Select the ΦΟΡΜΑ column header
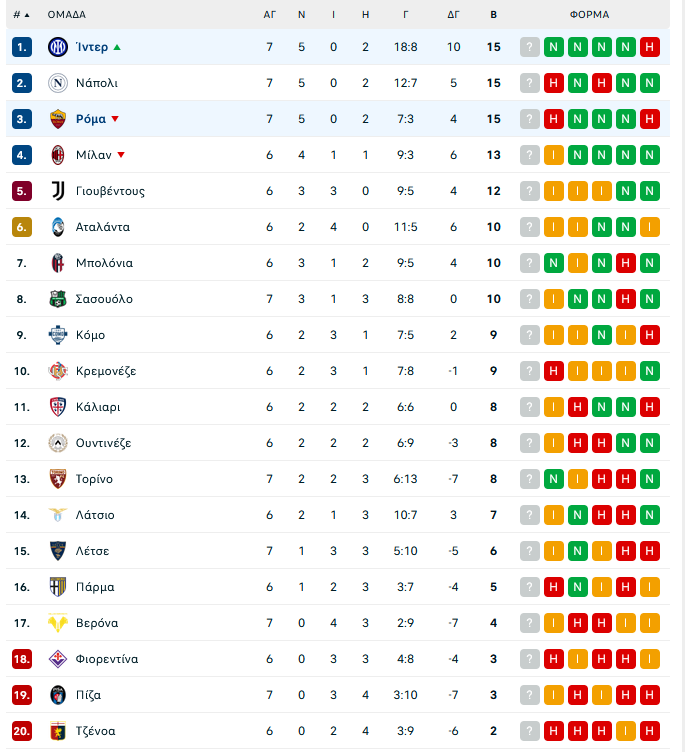Image resolution: width=685 pixels, height=752 pixels. [x=590, y=15]
